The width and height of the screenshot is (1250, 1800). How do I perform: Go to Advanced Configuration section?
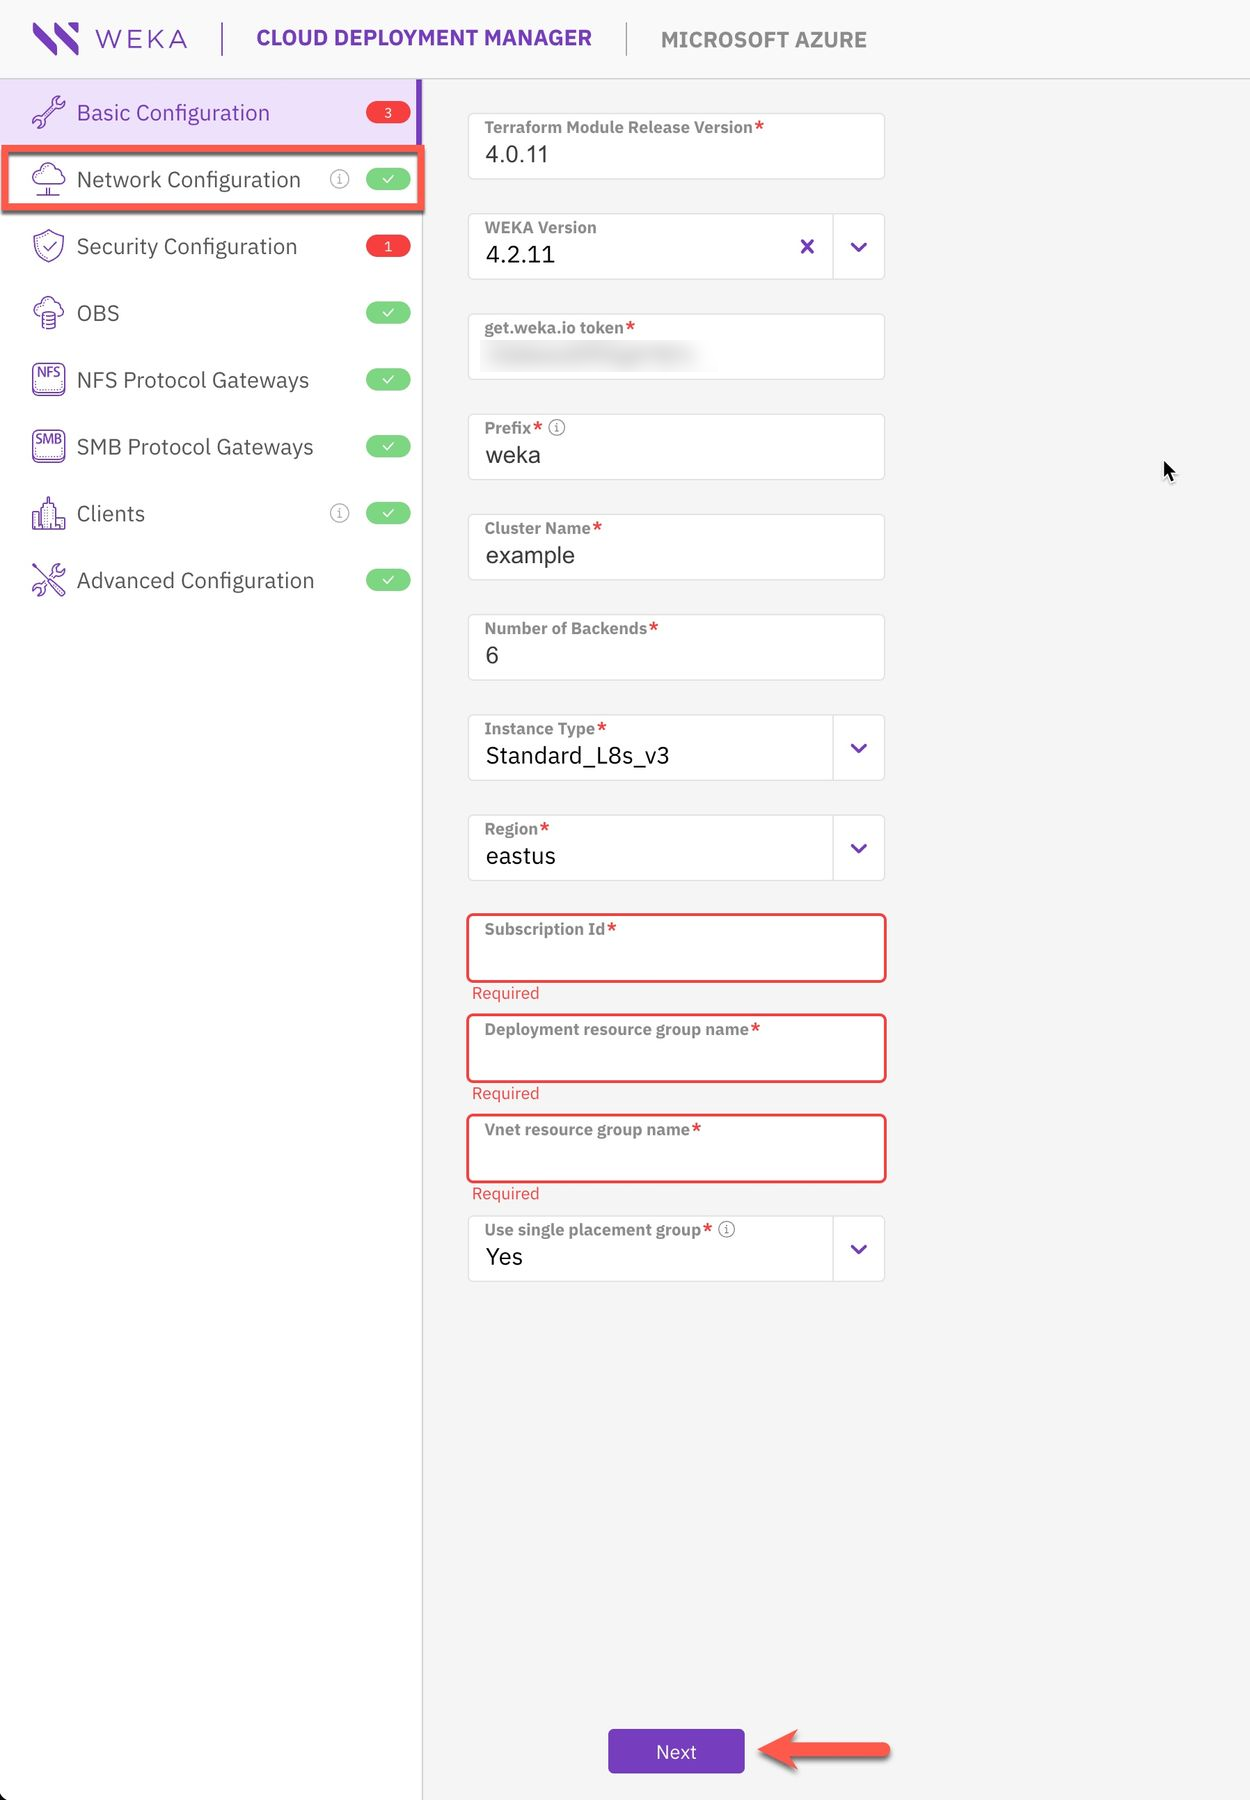coord(195,581)
